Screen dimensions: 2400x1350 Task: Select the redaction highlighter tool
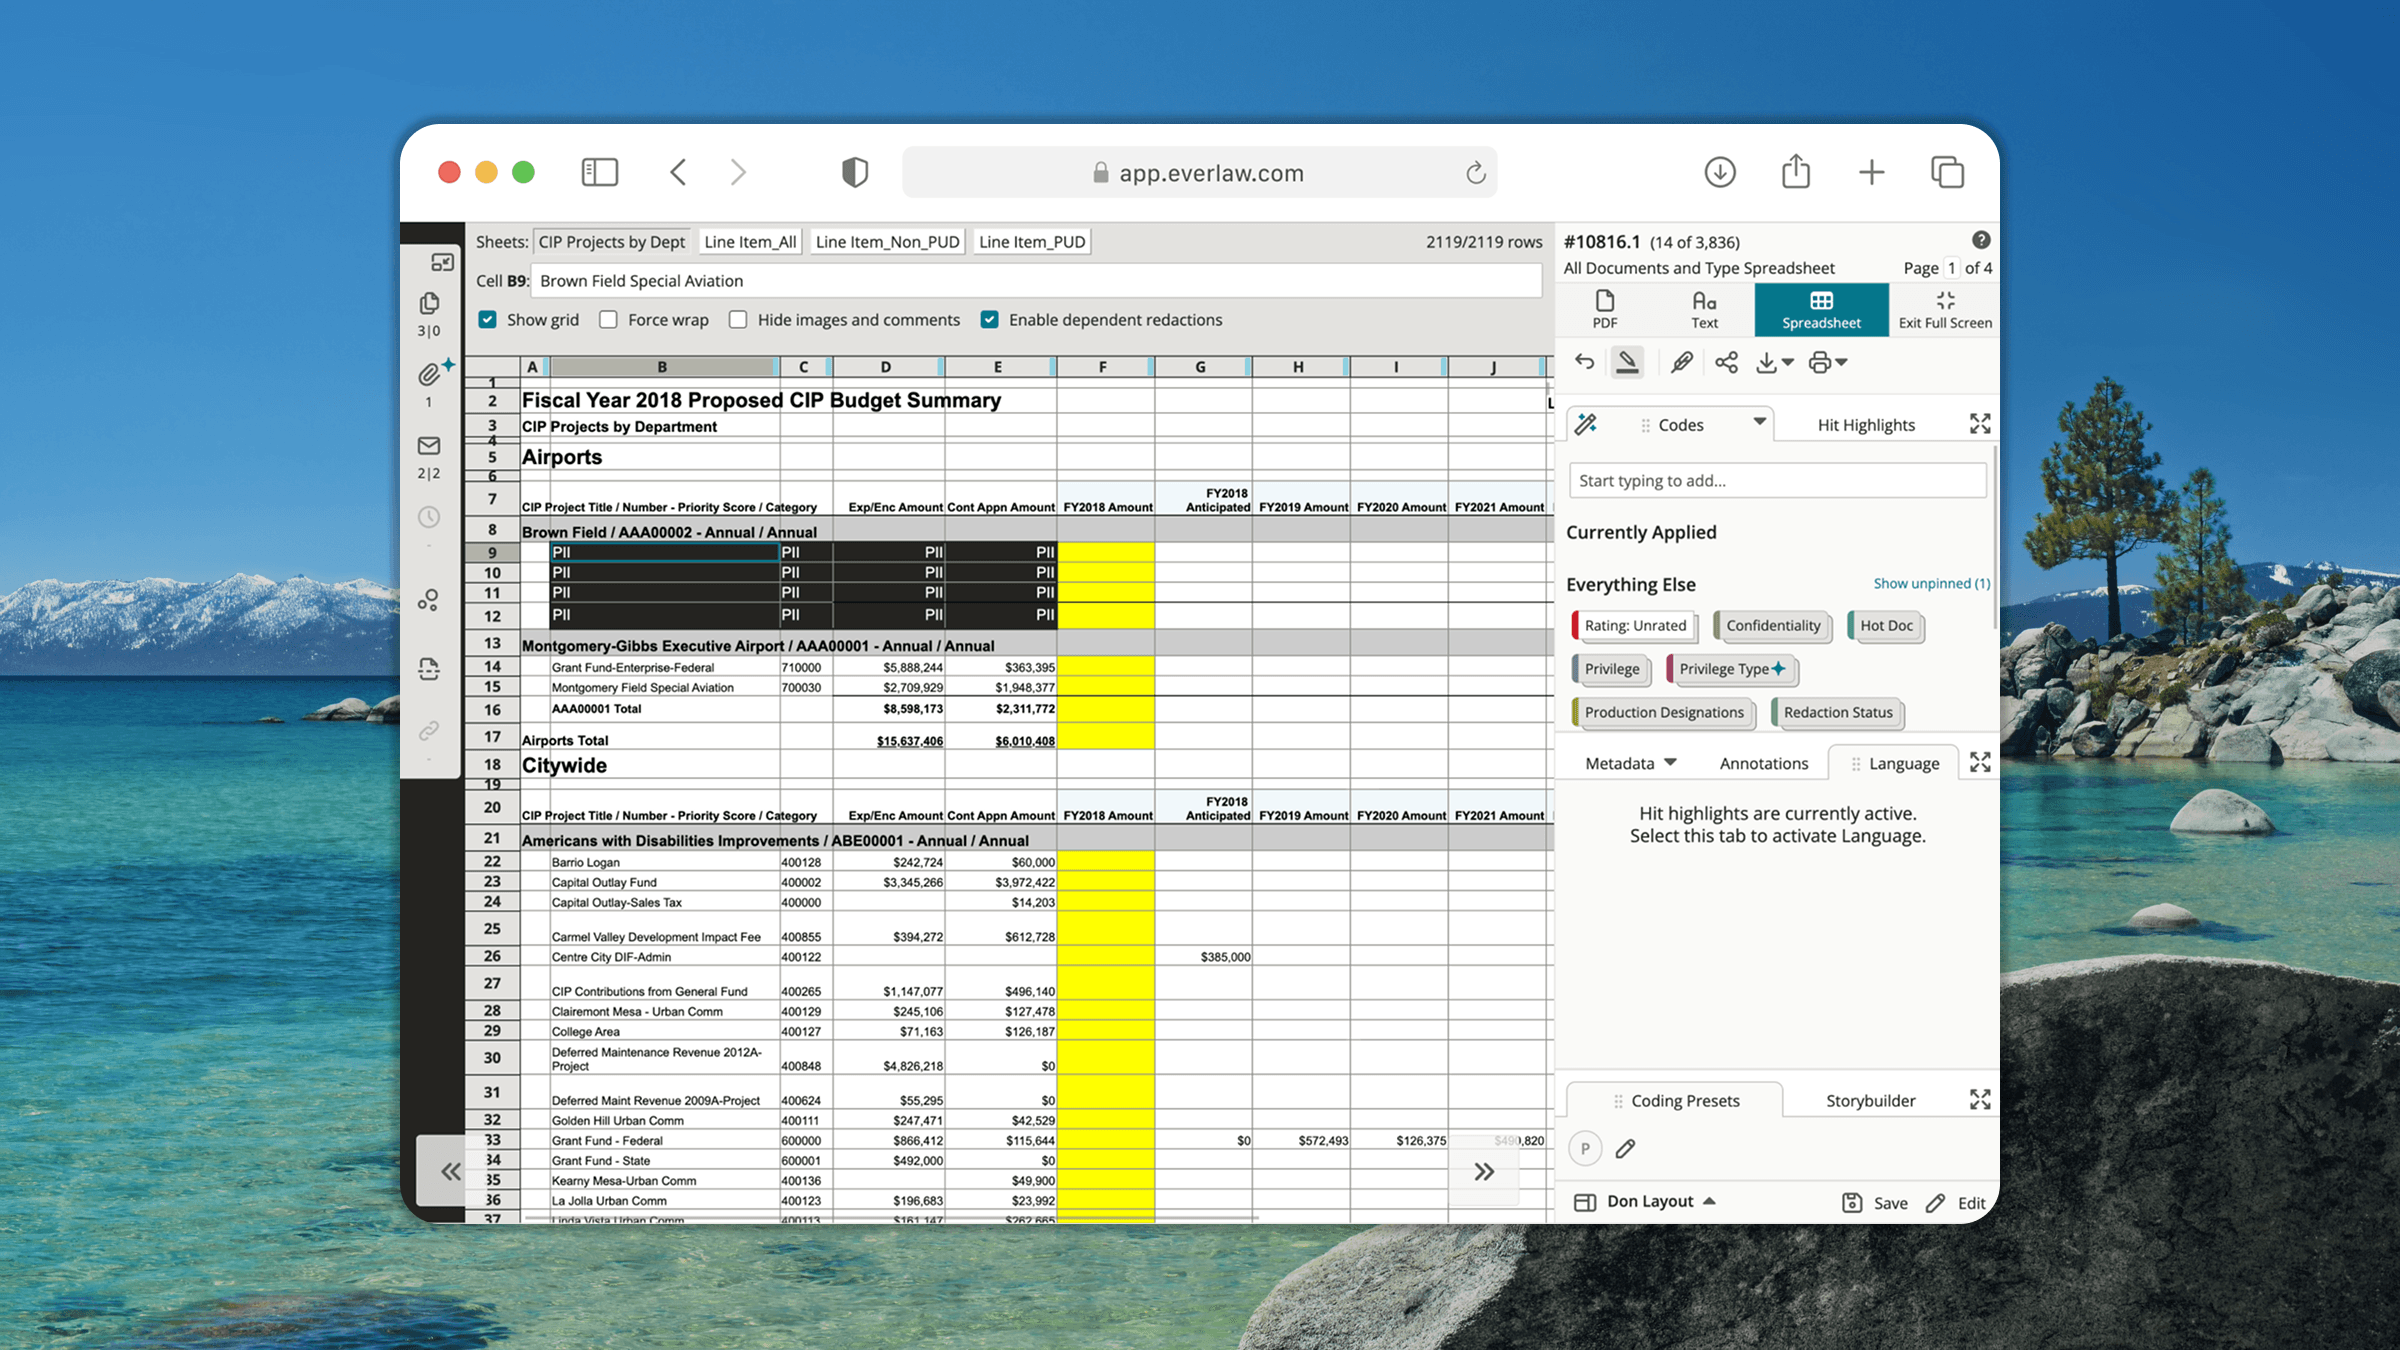(1627, 362)
